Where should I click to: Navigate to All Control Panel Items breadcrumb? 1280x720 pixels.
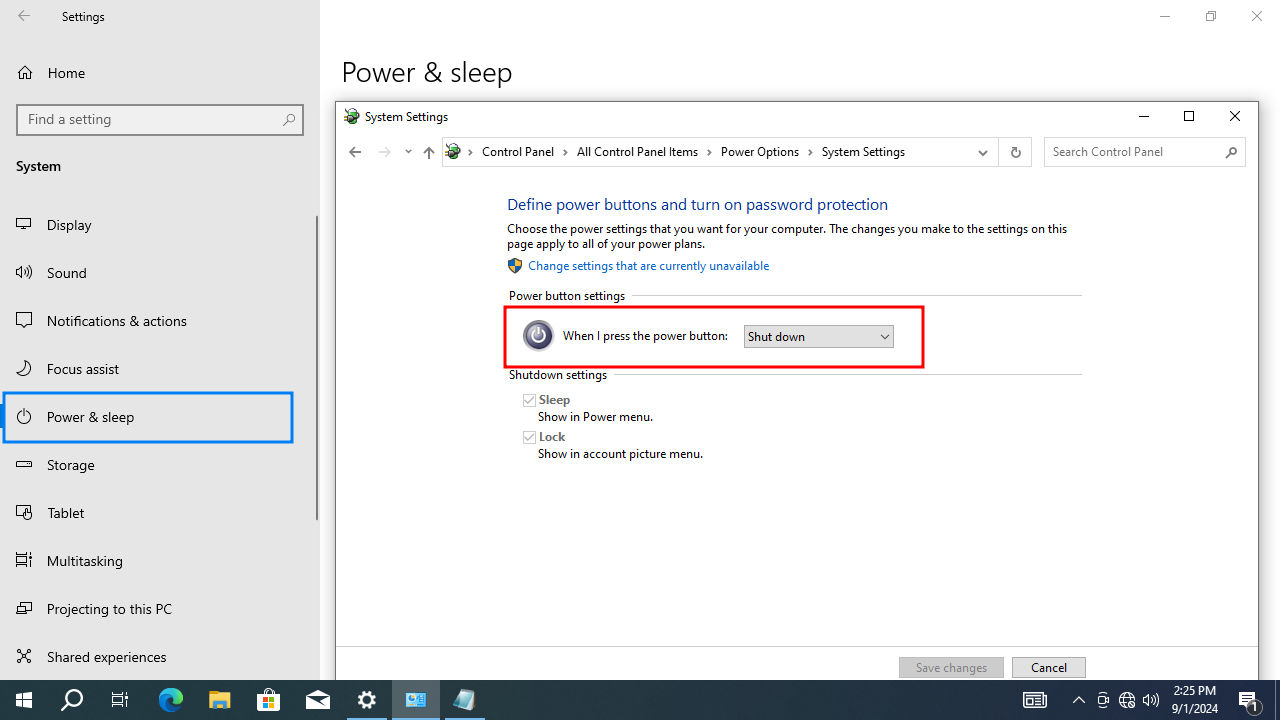pos(638,152)
